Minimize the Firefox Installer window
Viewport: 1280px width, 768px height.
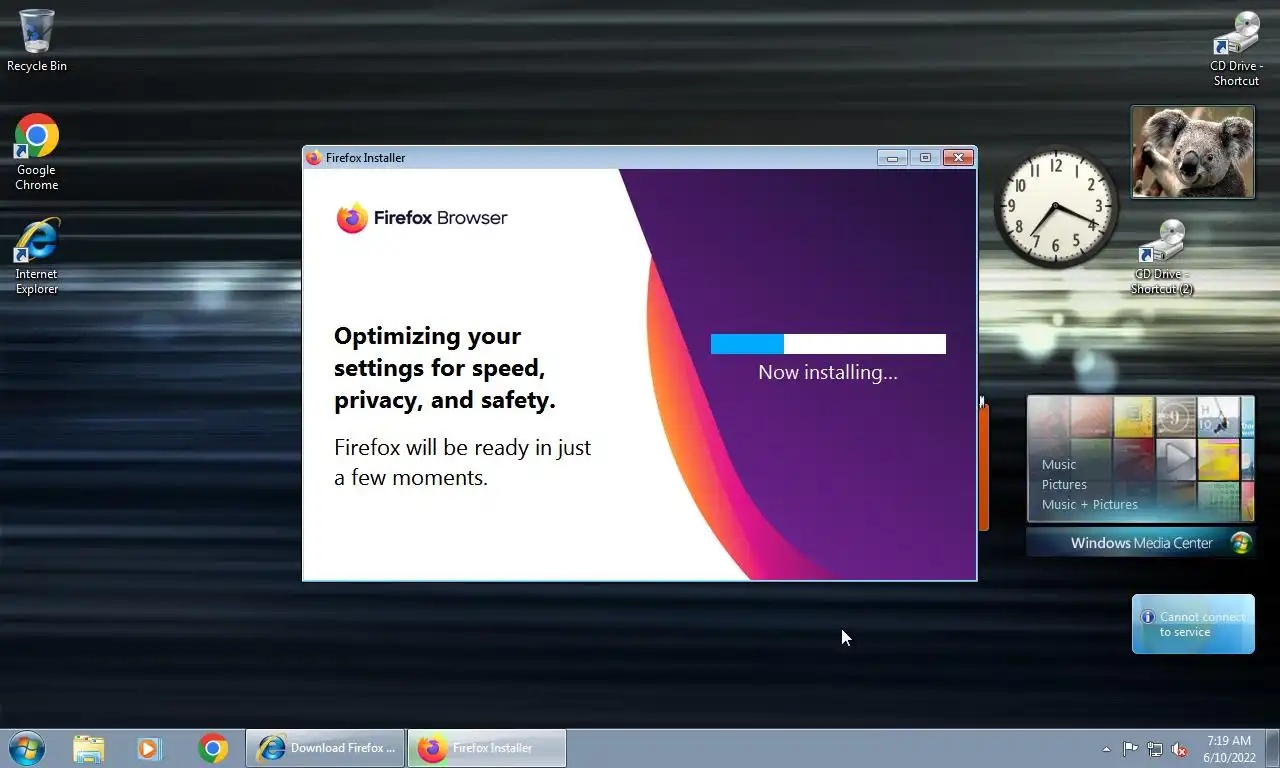tap(892, 158)
